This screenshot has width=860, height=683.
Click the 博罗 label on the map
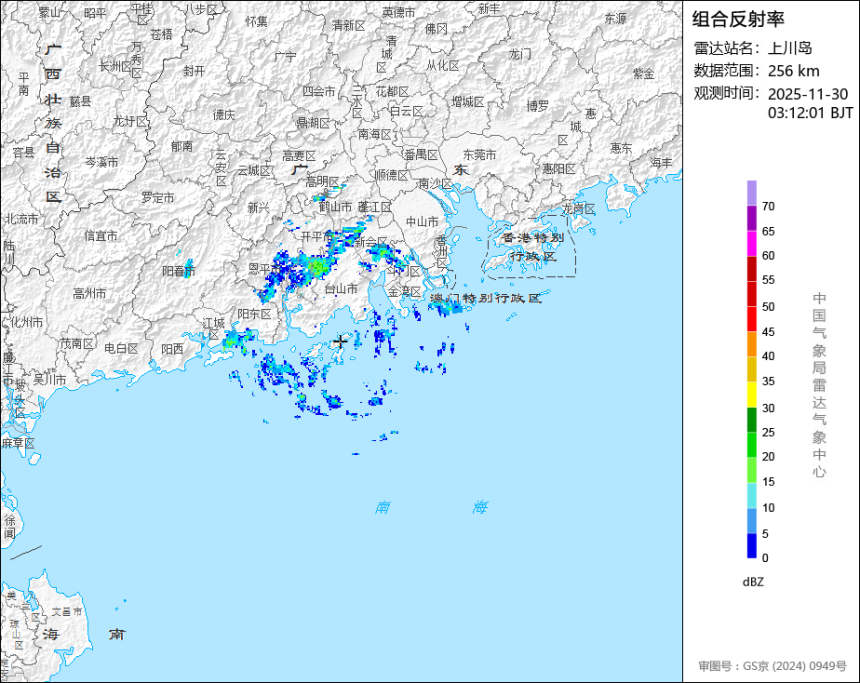538,106
